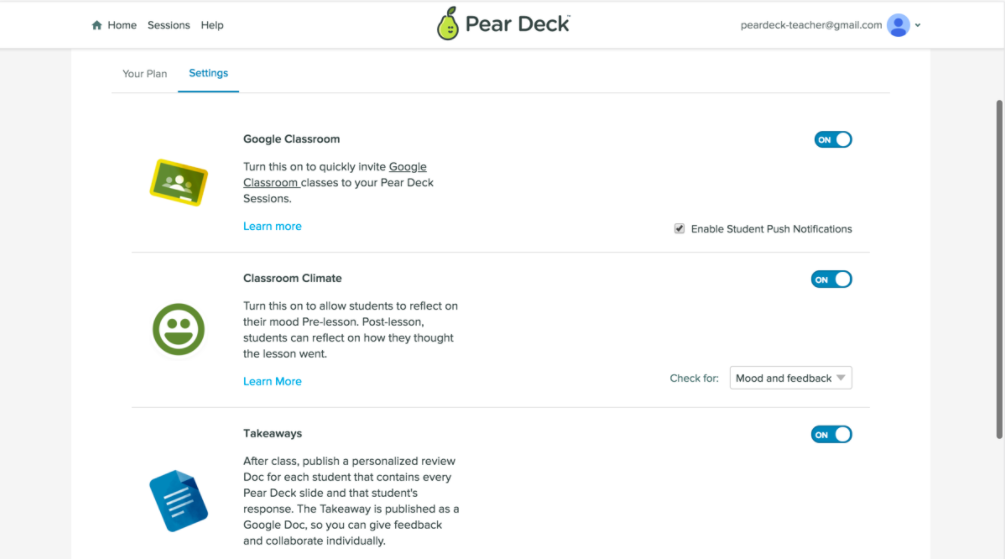Viewport: 1005px width, 559px height.
Task: Switch off the Takeaways toggle
Action: click(831, 434)
